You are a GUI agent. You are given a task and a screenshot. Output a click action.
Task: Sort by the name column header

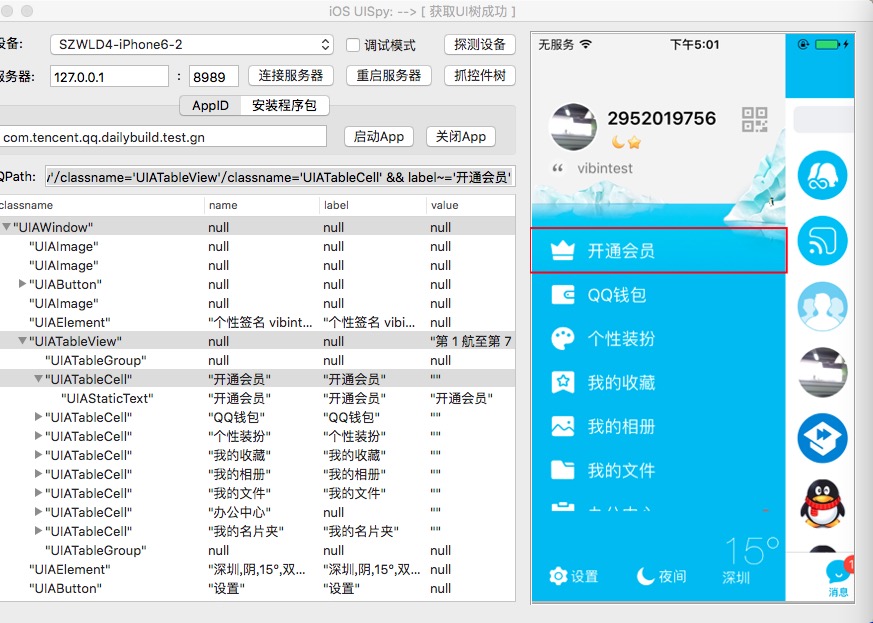(x=262, y=205)
